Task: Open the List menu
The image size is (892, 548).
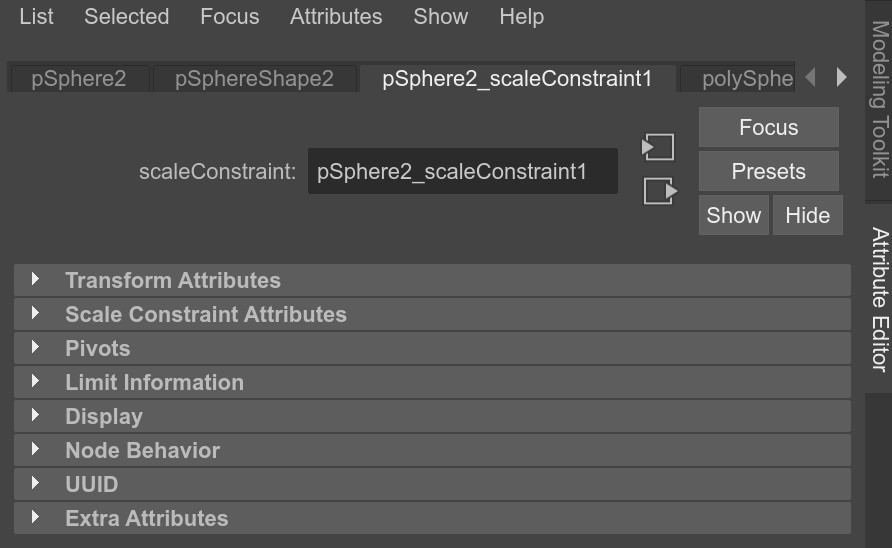Action: tap(36, 17)
